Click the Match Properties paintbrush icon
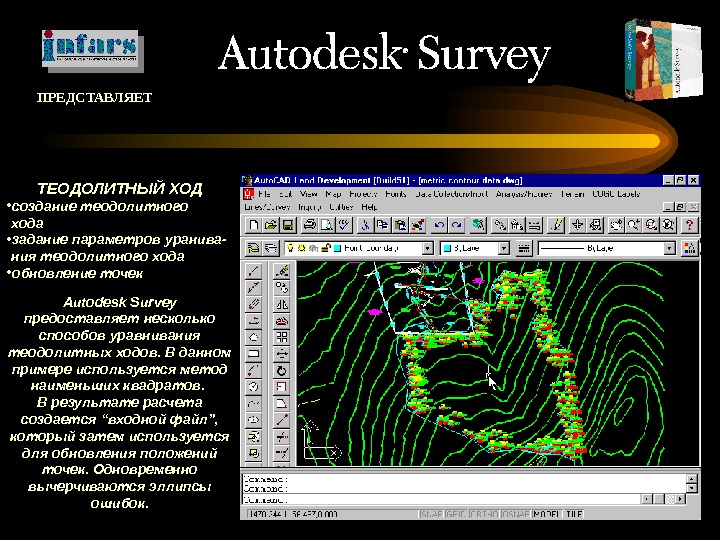Screen dimensions: 720x540 point(417,225)
